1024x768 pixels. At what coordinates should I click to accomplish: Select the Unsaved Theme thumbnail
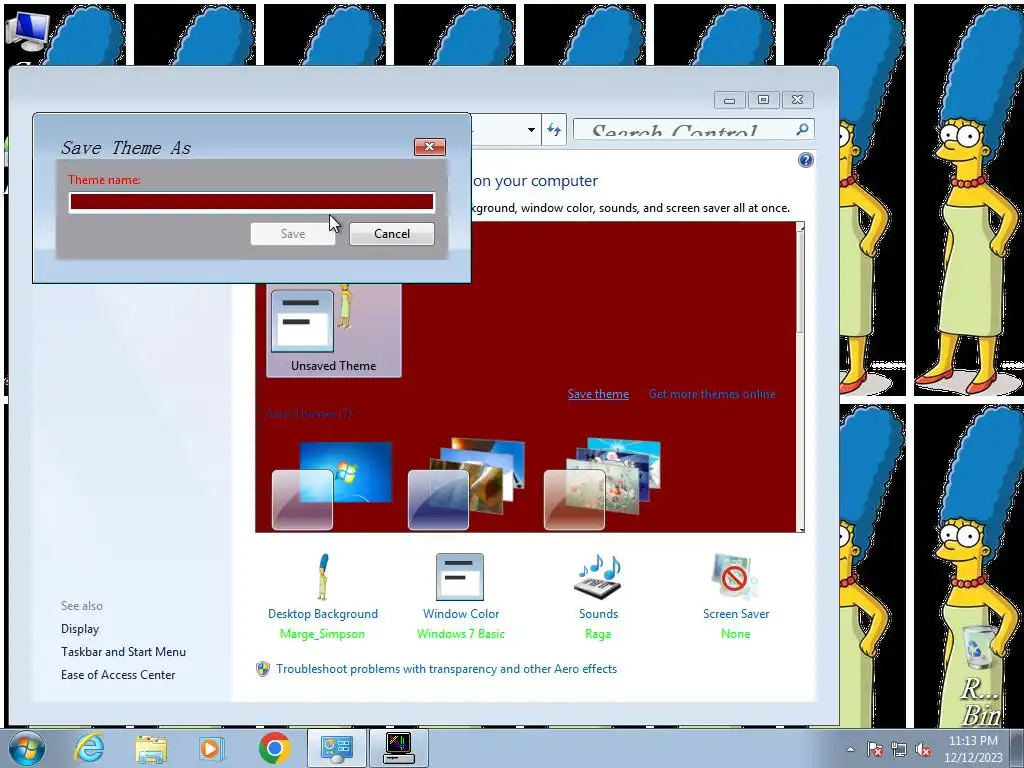(334, 330)
